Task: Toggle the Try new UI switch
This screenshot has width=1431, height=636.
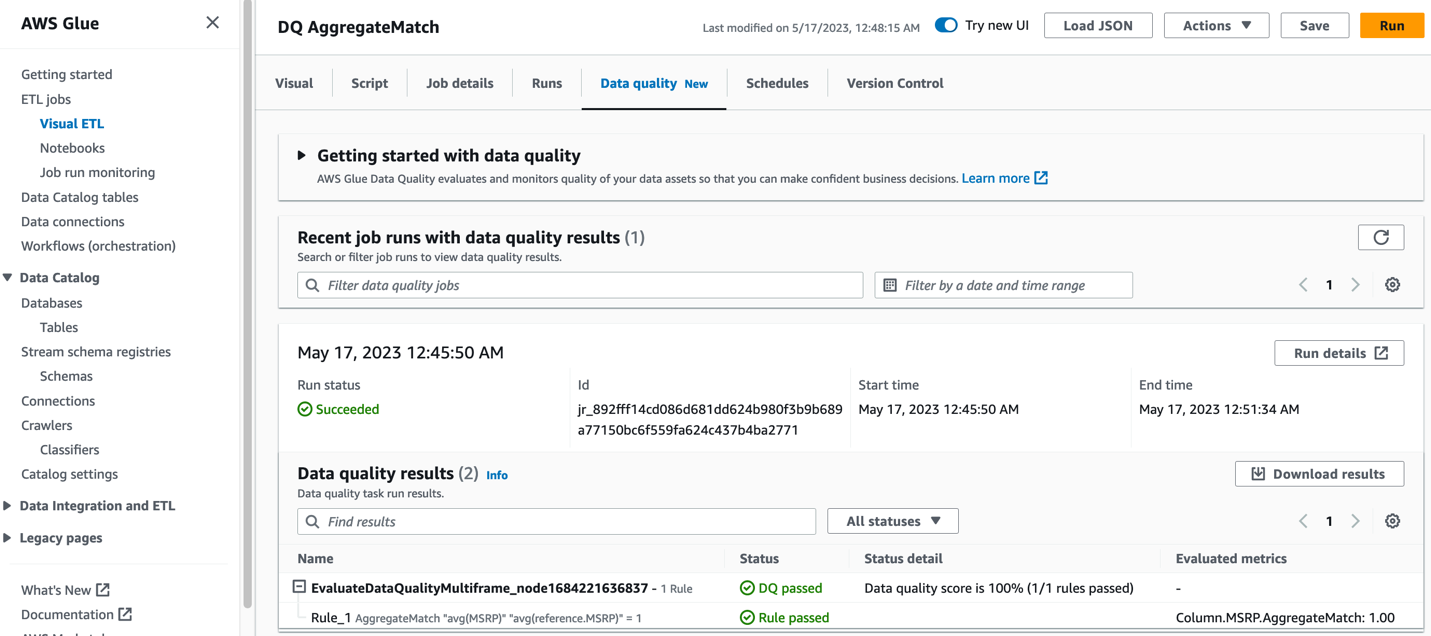Action: pos(946,25)
